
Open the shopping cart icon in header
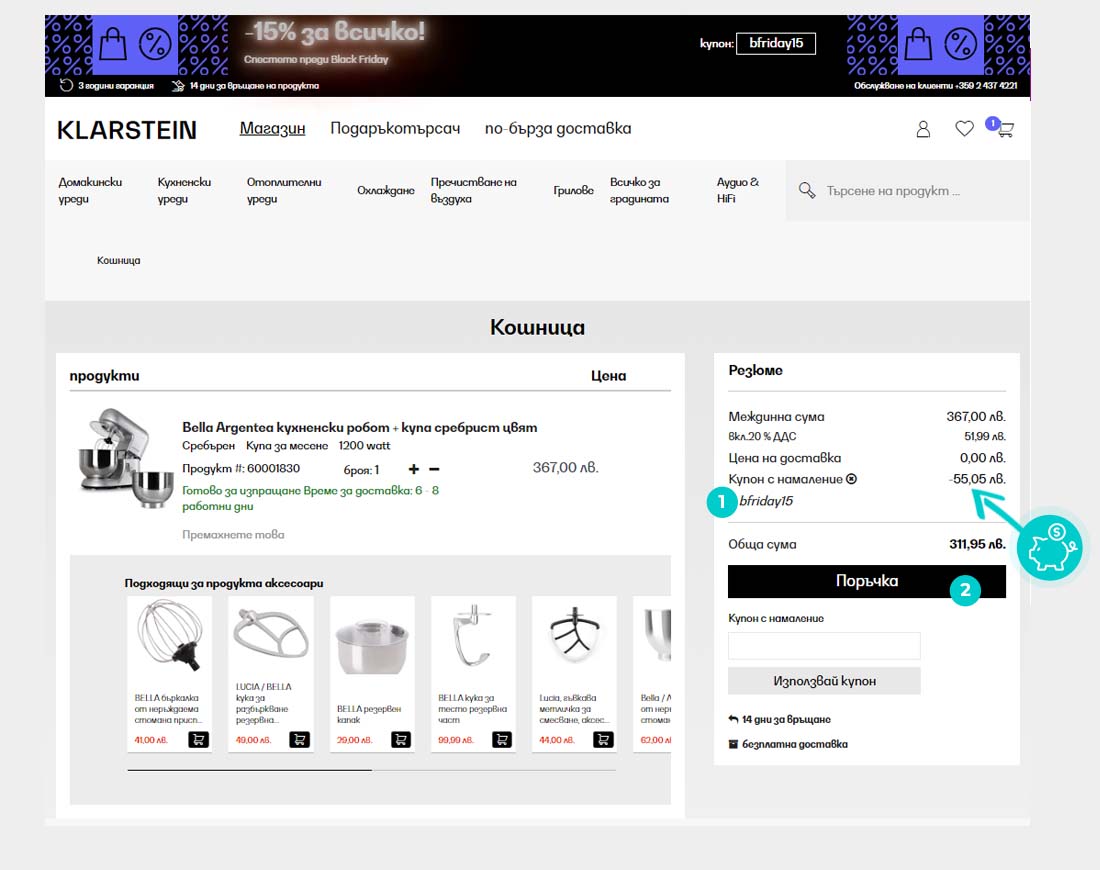pos(1004,129)
